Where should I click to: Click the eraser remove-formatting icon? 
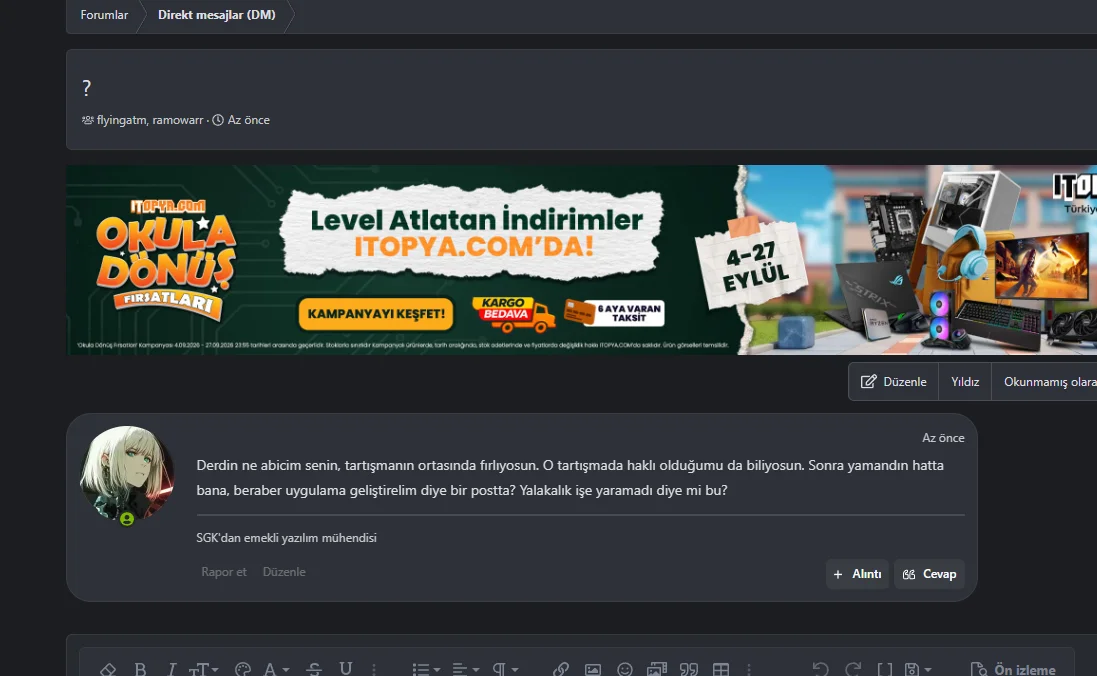coord(108,670)
